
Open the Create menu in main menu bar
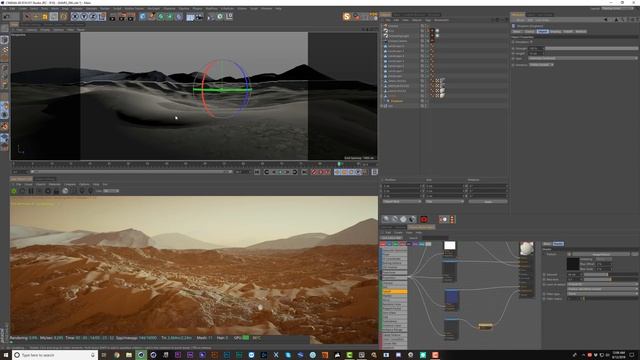click(x=22, y=8)
